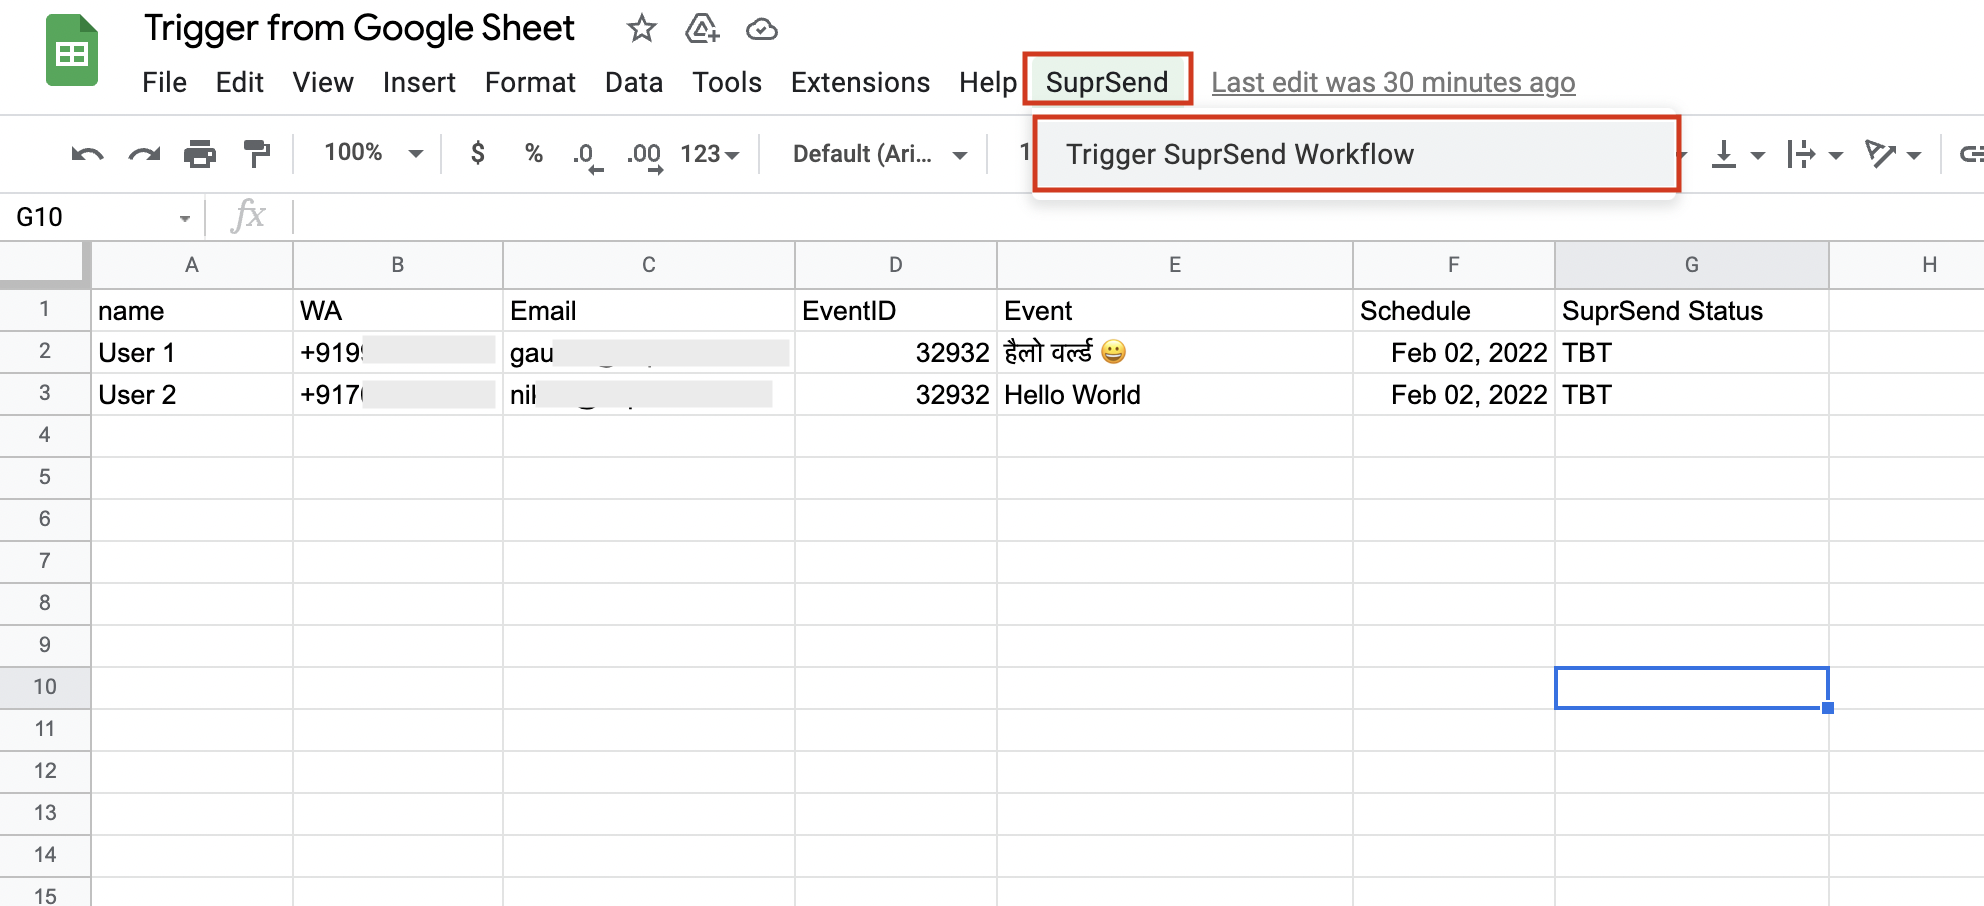Format as currency with dollar sign
Screen dimensions: 1984x906
click(x=478, y=153)
